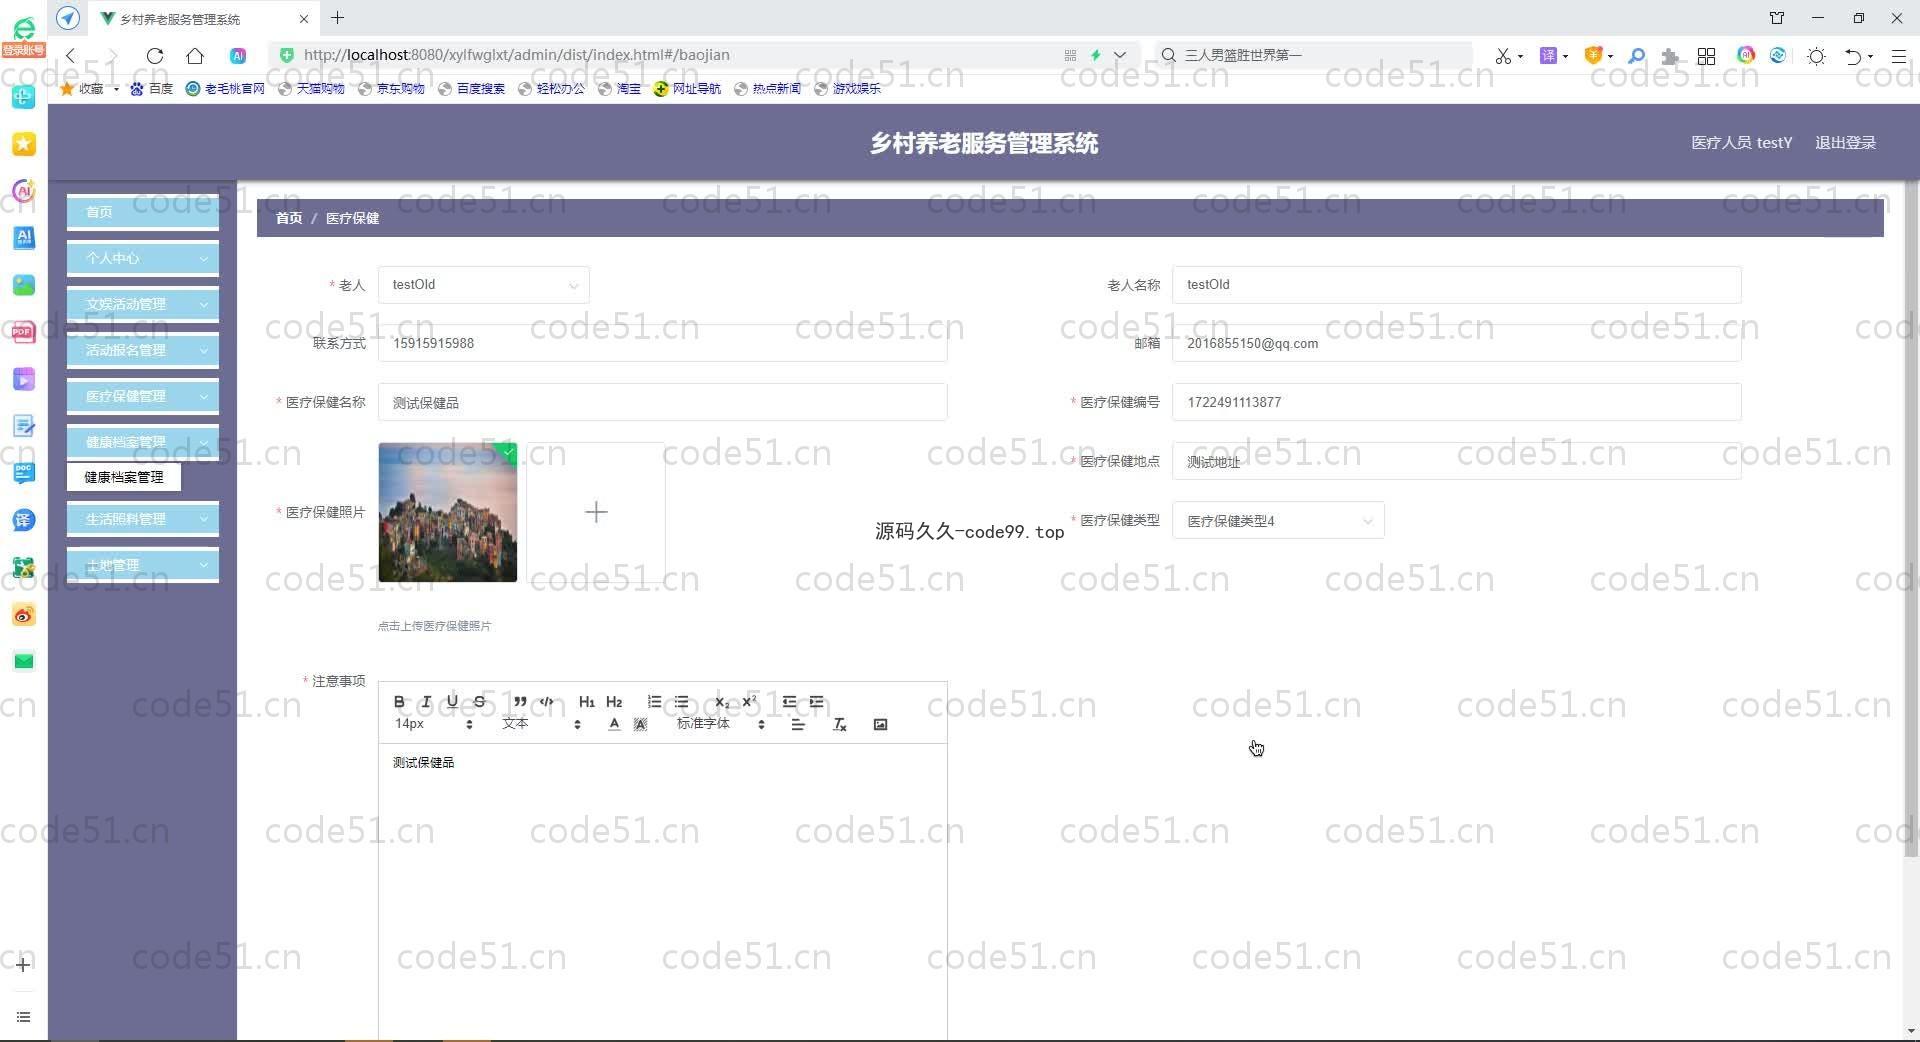Focus the 老人名称 input field
1920x1042 pixels.
1456,285
